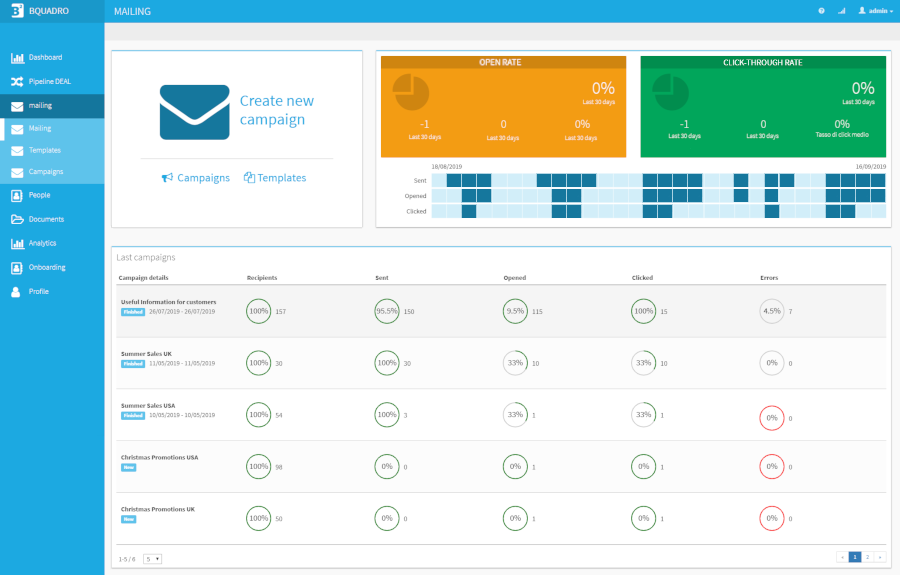Click the Analytics chart icon

click(17, 243)
